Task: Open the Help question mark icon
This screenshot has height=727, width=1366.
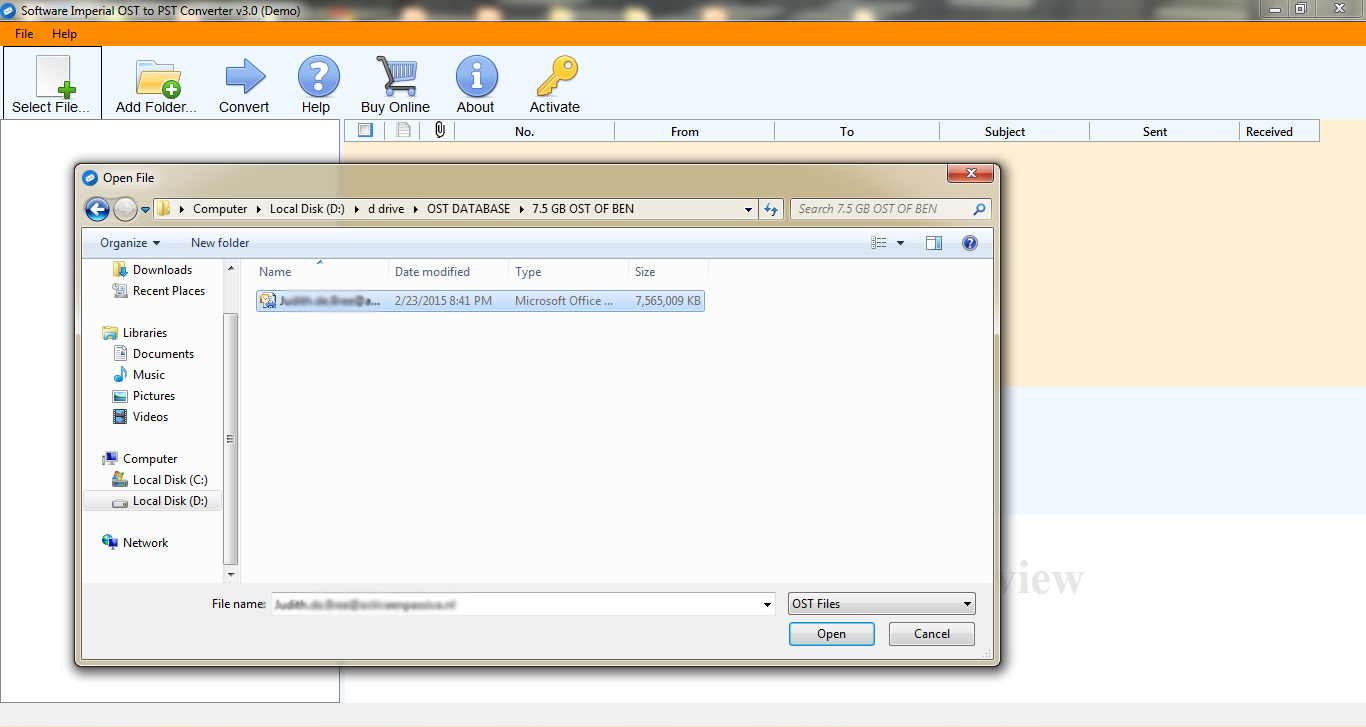Action: (x=318, y=76)
